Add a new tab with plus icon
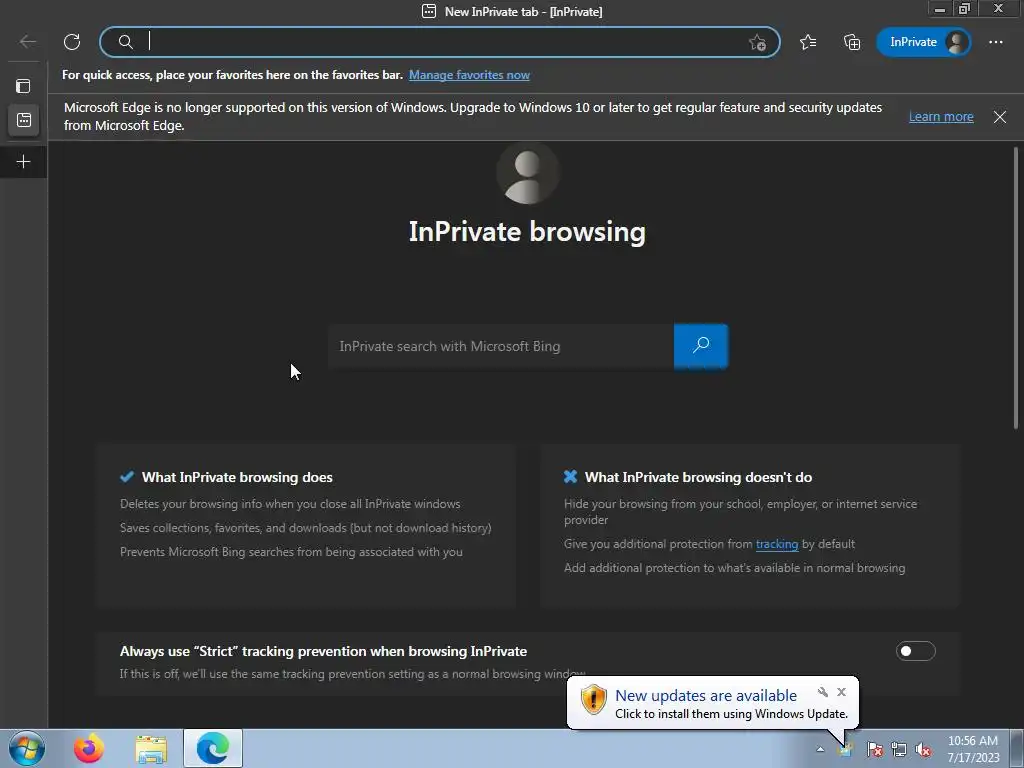Viewport: 1024px width, 768px height. tap(24, 161)
